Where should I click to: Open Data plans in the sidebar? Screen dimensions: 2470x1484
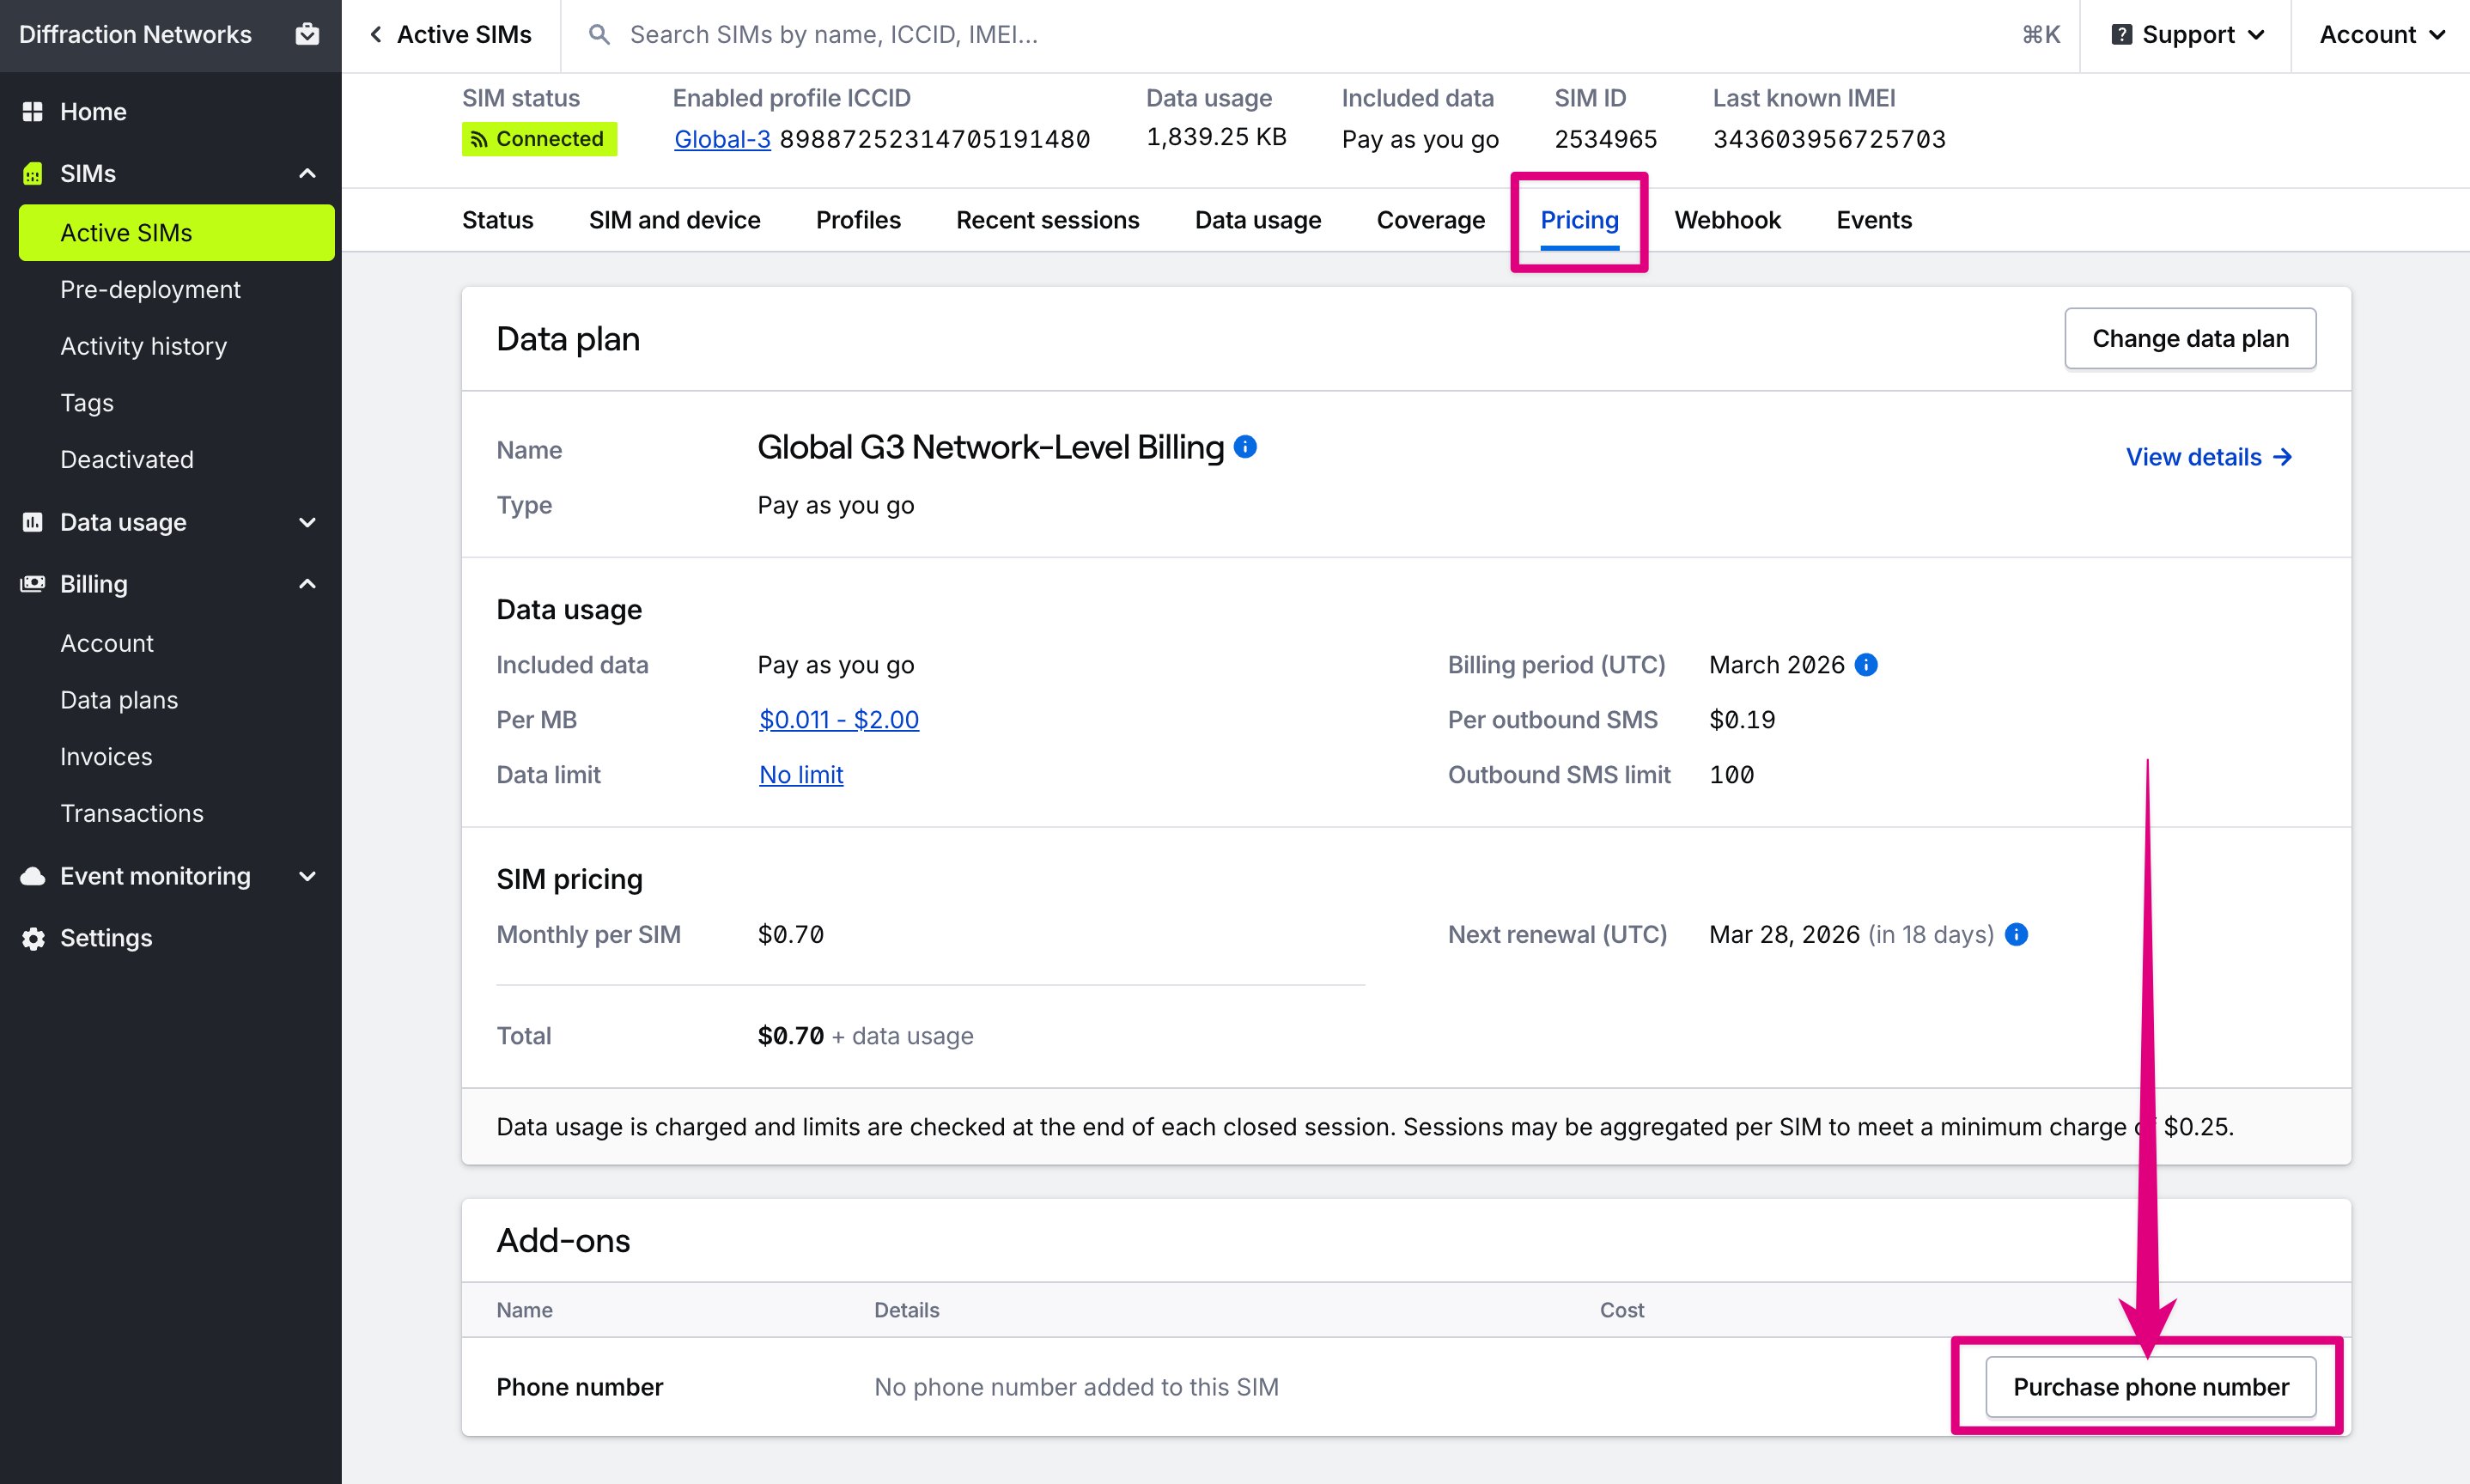119,700
